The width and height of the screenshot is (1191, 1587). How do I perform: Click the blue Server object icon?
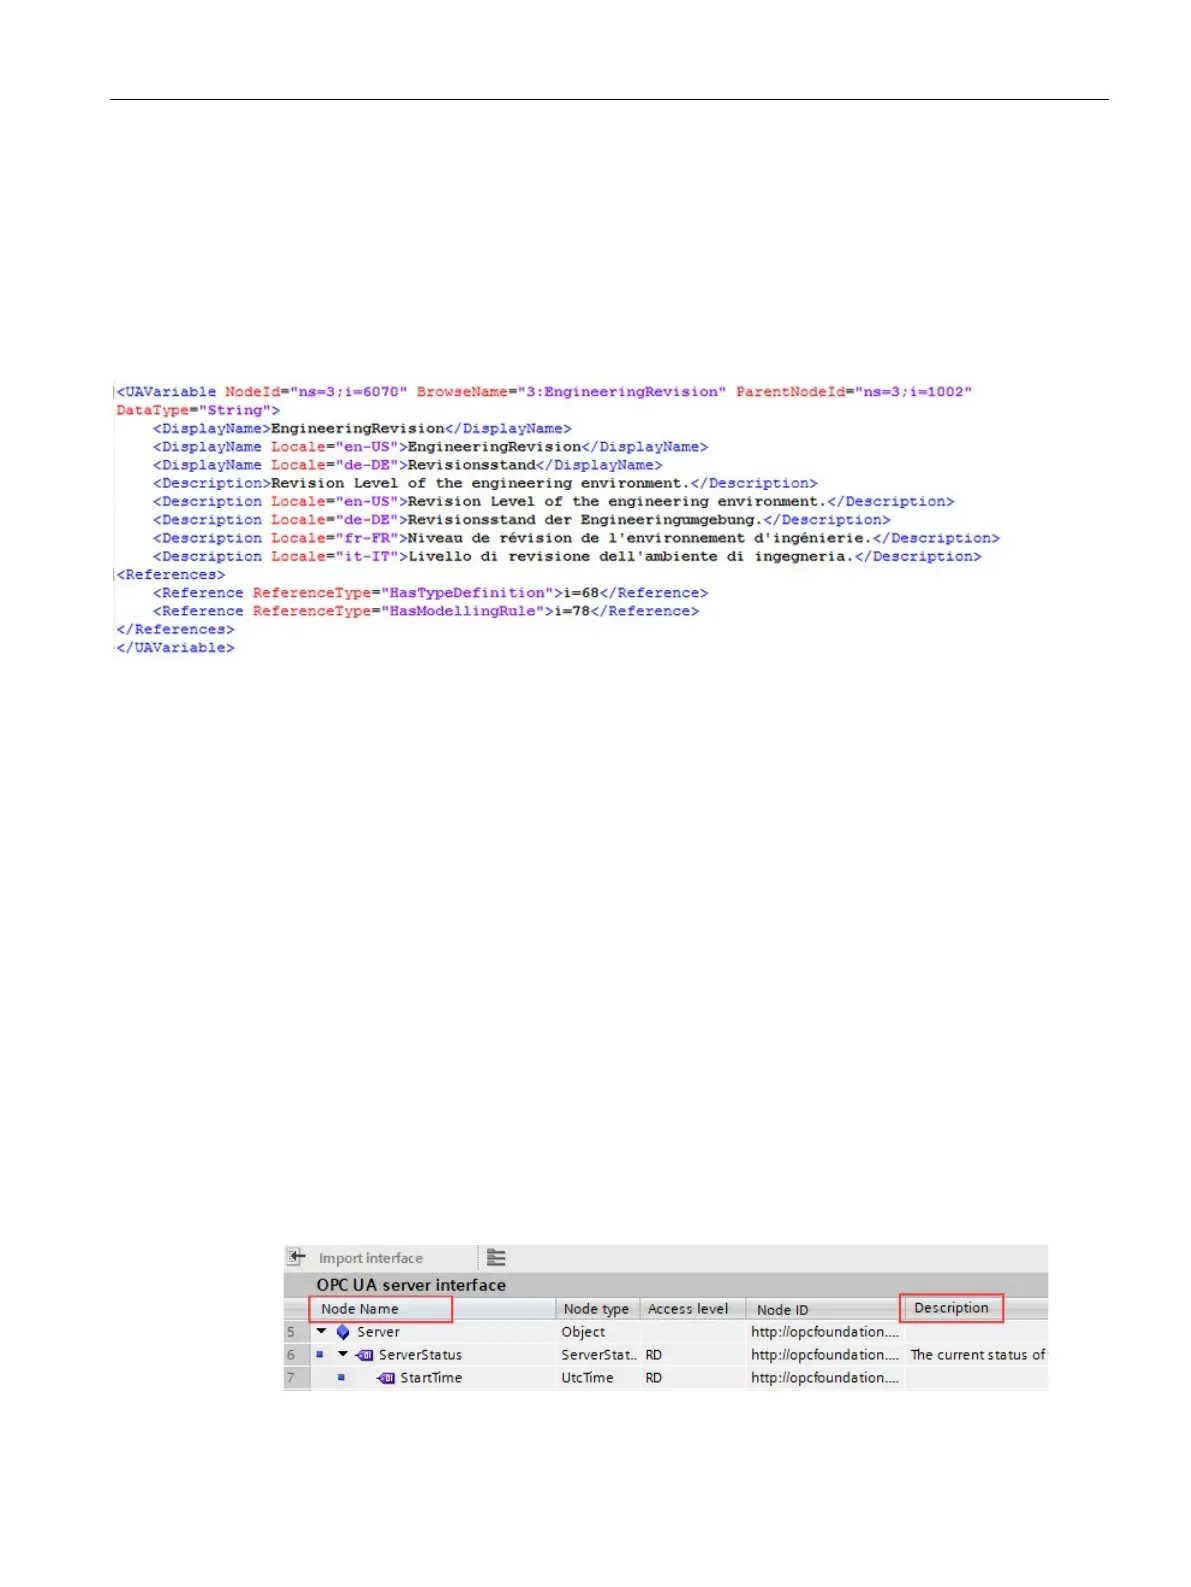pos(343,1332)
